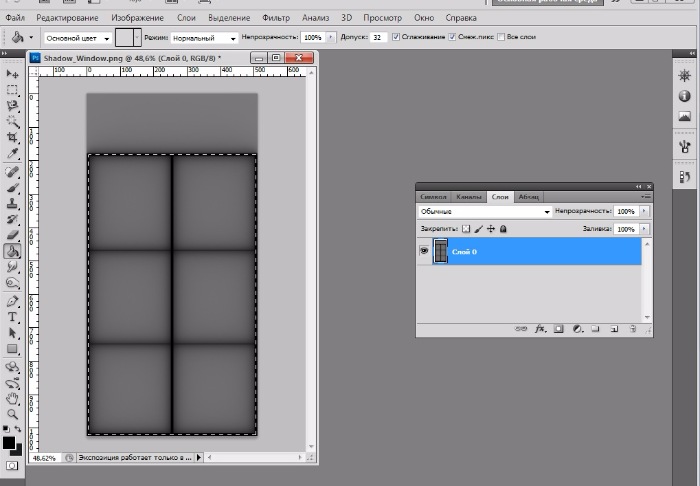Hide layer Слой 0 with eye icon

pos(424,252)
